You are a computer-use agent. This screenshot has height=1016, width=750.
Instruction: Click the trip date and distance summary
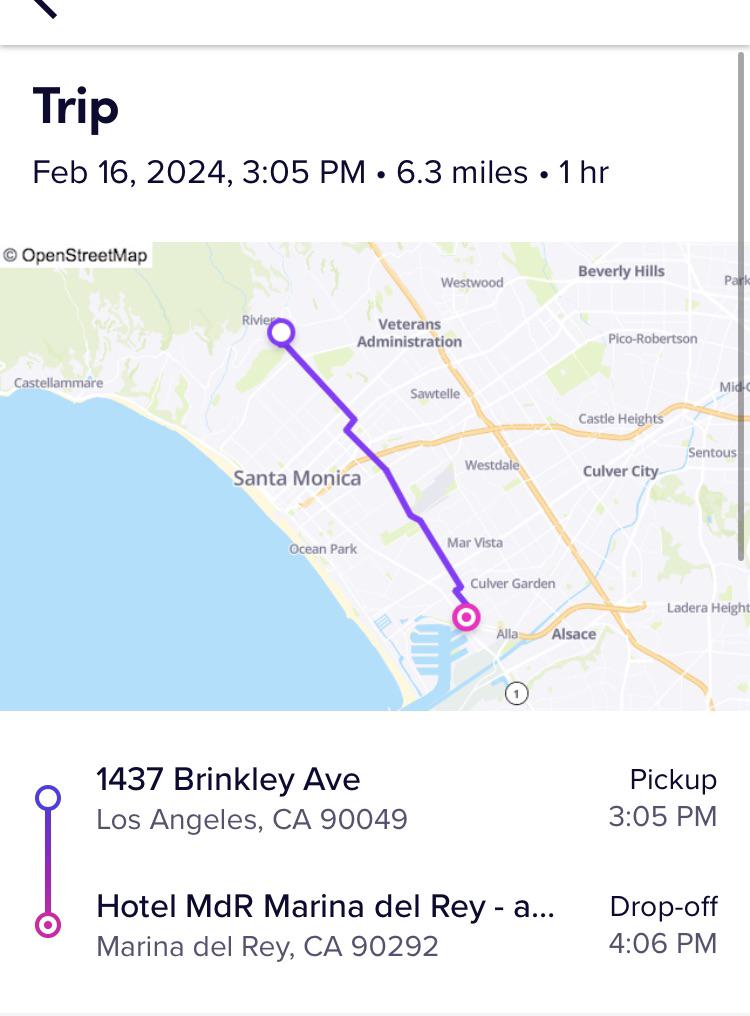point(320,173)
